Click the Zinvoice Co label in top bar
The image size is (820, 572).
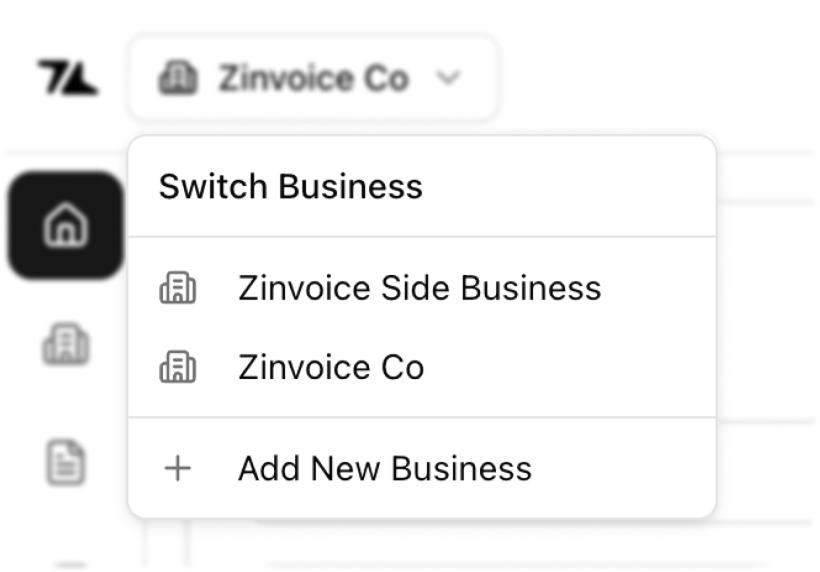(x=313, y=78)
